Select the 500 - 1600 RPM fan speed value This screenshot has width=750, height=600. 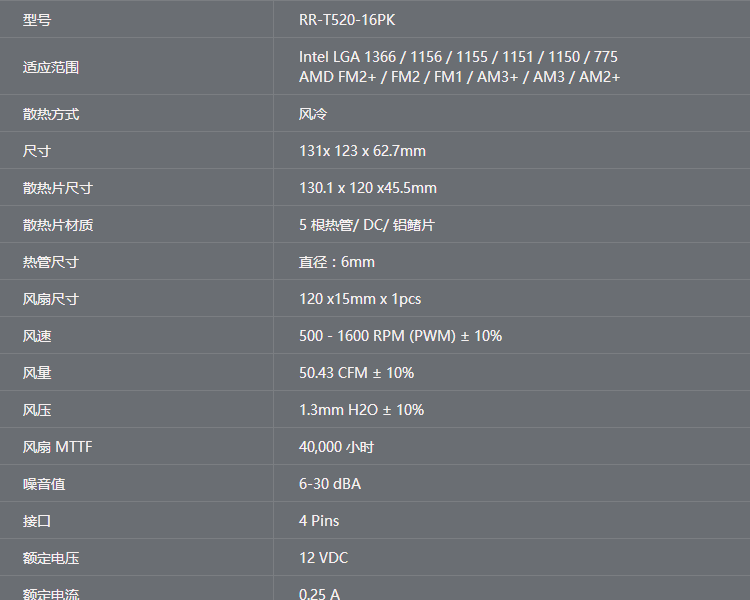400,336
